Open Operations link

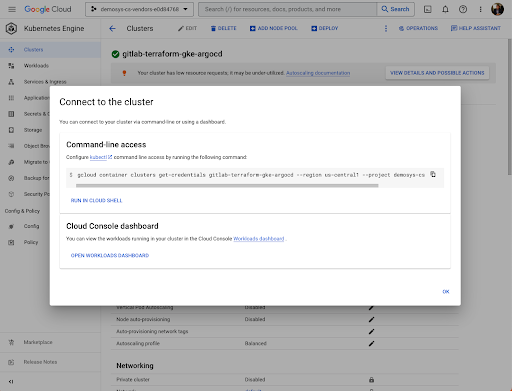[418, 28]
